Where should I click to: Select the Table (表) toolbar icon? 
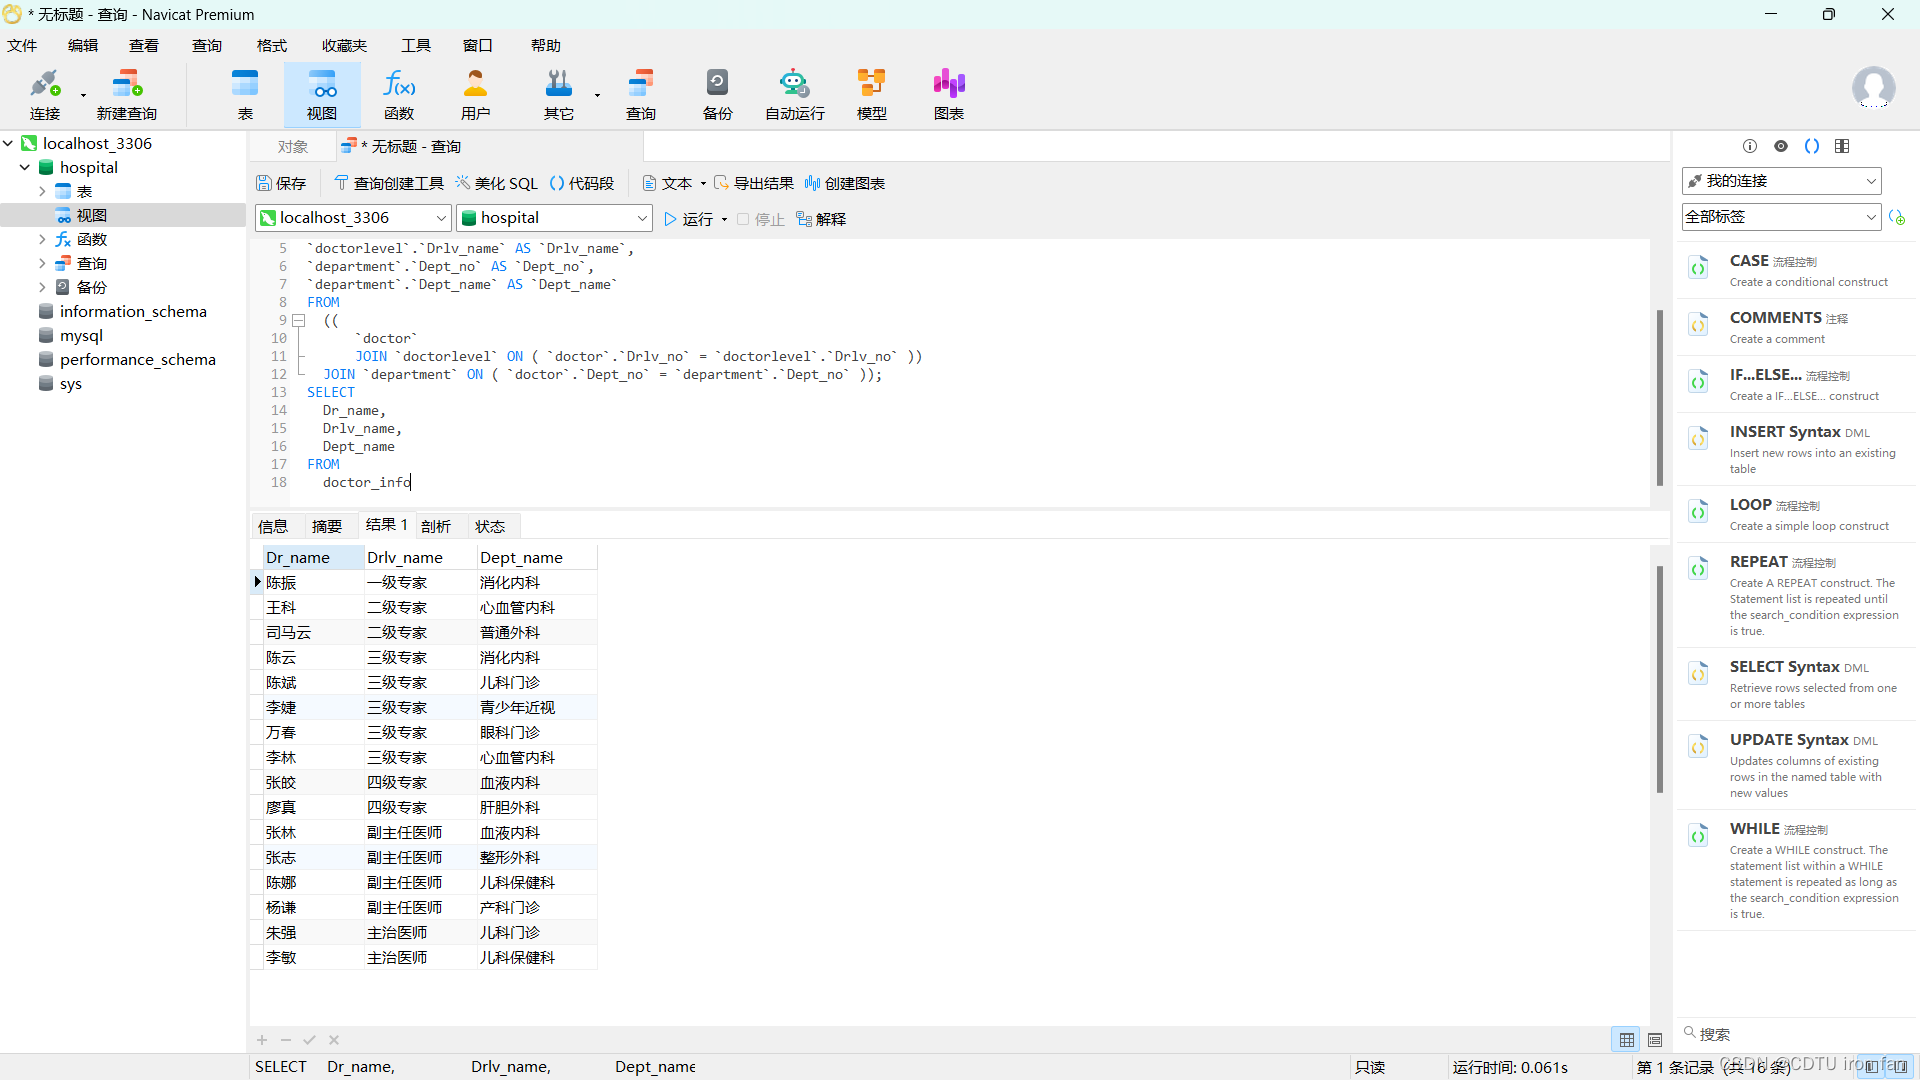click(245, 95)
